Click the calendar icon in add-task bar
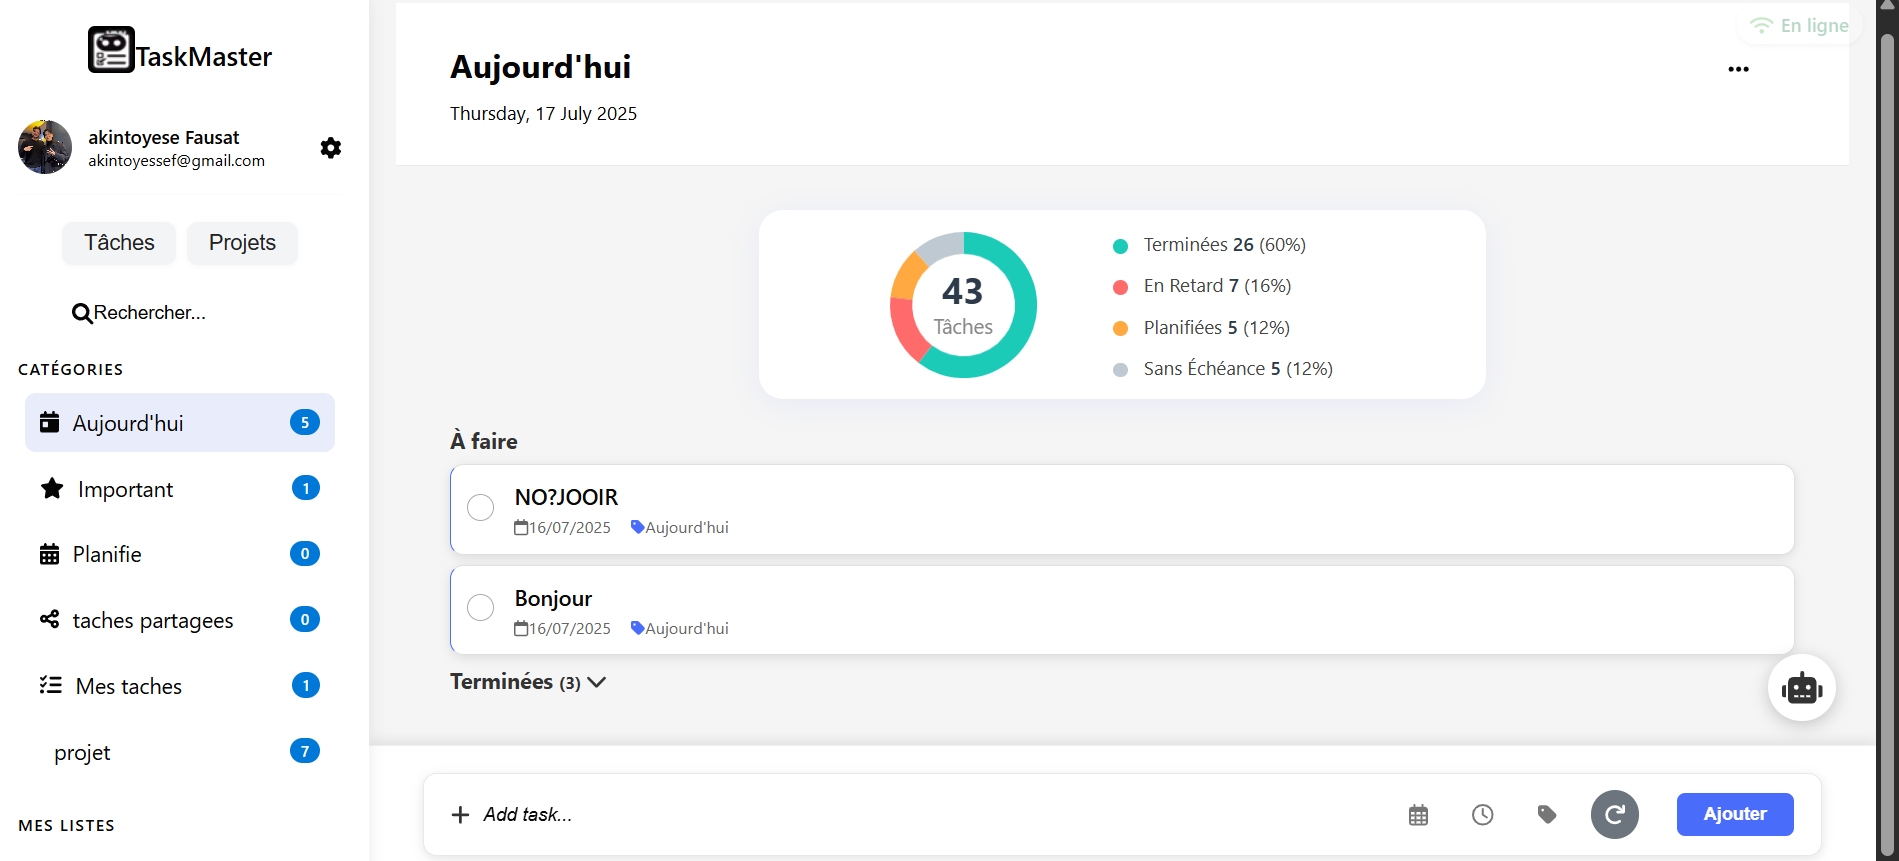 tap(1418, 815)
